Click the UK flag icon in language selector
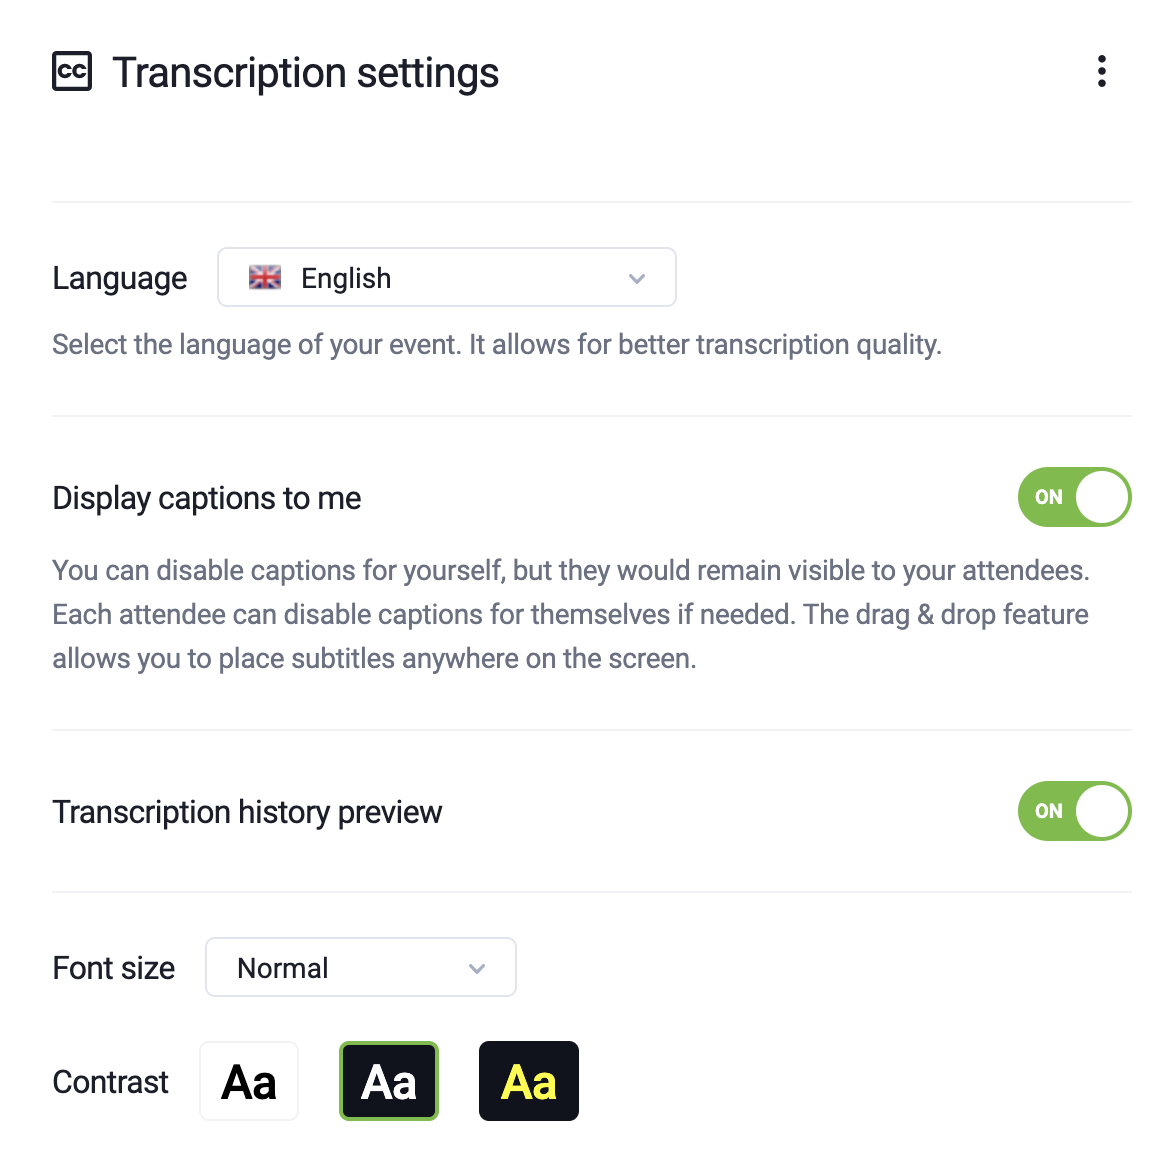The height and width of the screenshot is (1168, 1176). [x=263, y=277]
